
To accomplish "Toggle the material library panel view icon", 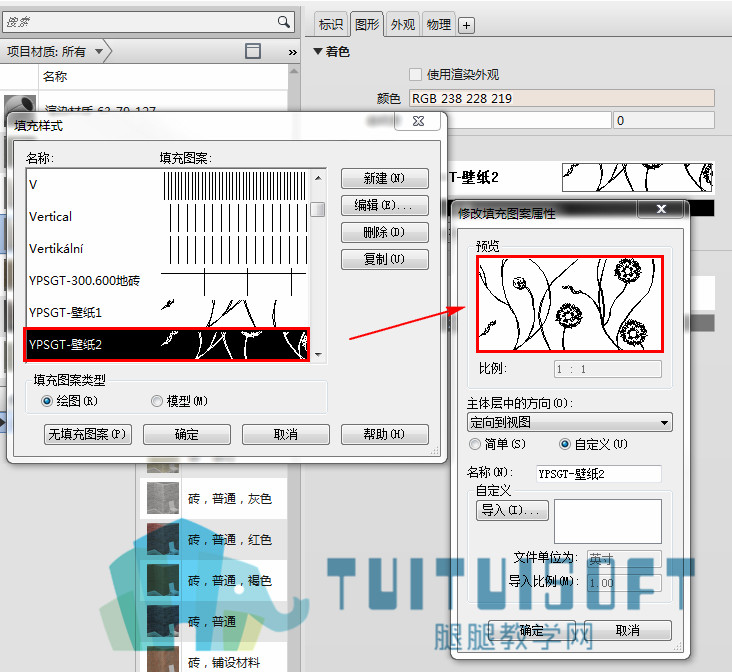I will point(253,51).
